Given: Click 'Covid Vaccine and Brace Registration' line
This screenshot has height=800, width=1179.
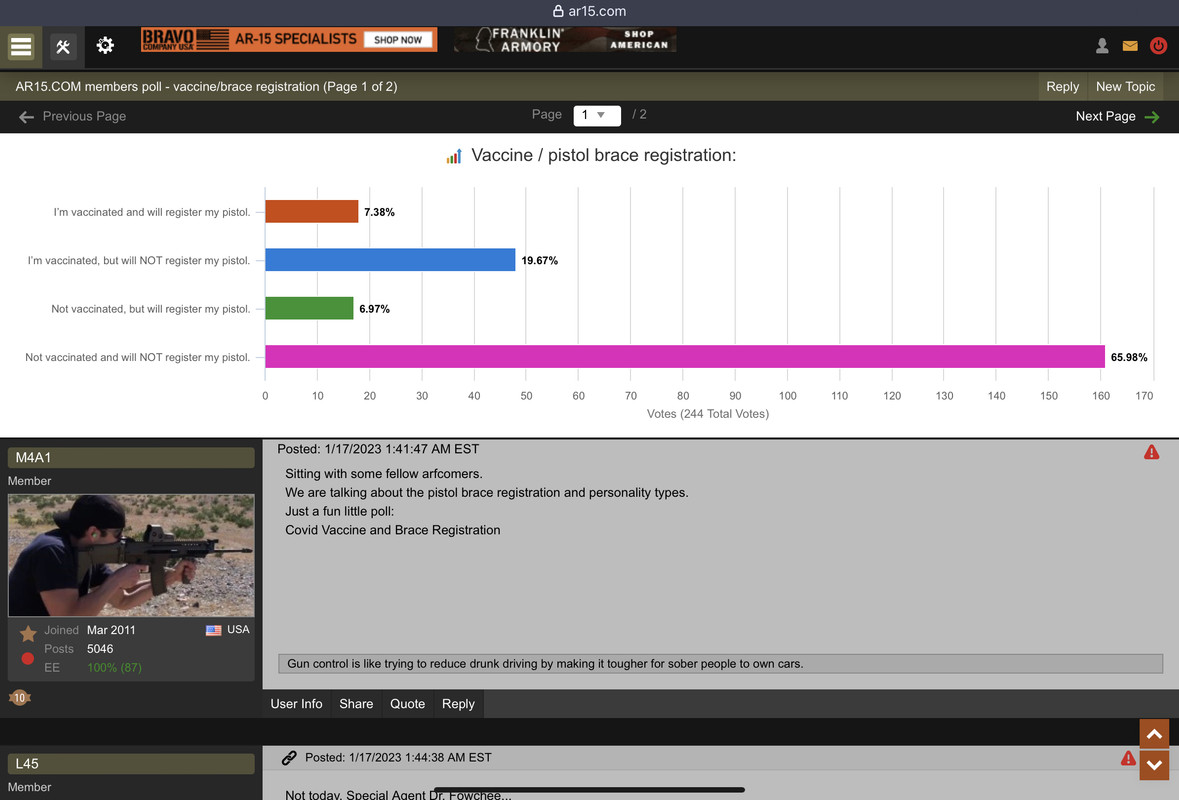Looking at the screenshot, I should coord(392,530).
